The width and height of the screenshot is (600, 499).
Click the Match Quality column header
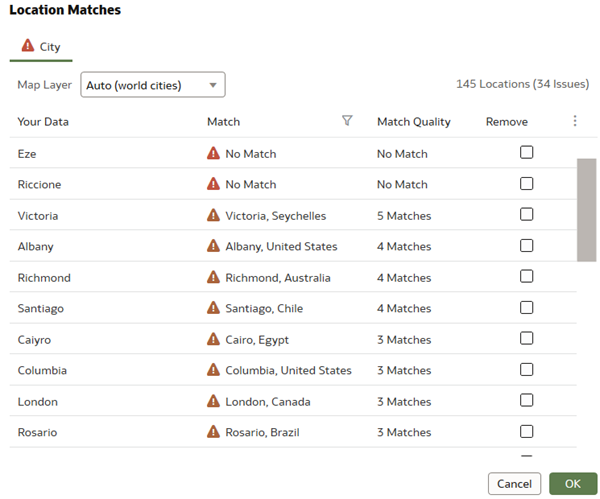point(414,122)
